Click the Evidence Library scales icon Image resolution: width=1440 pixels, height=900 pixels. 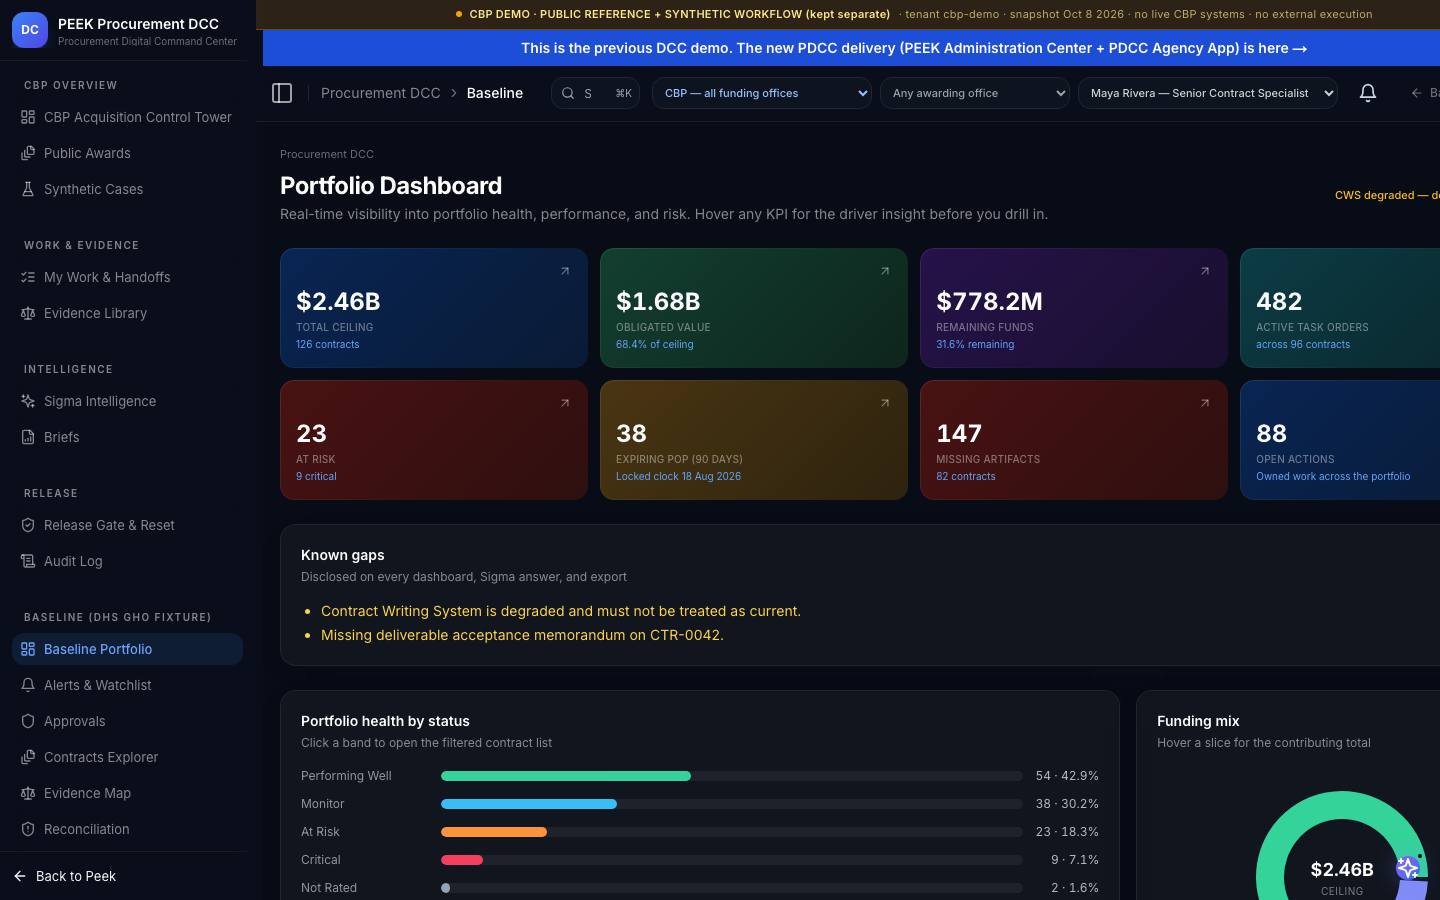click(x=28, y=313)
